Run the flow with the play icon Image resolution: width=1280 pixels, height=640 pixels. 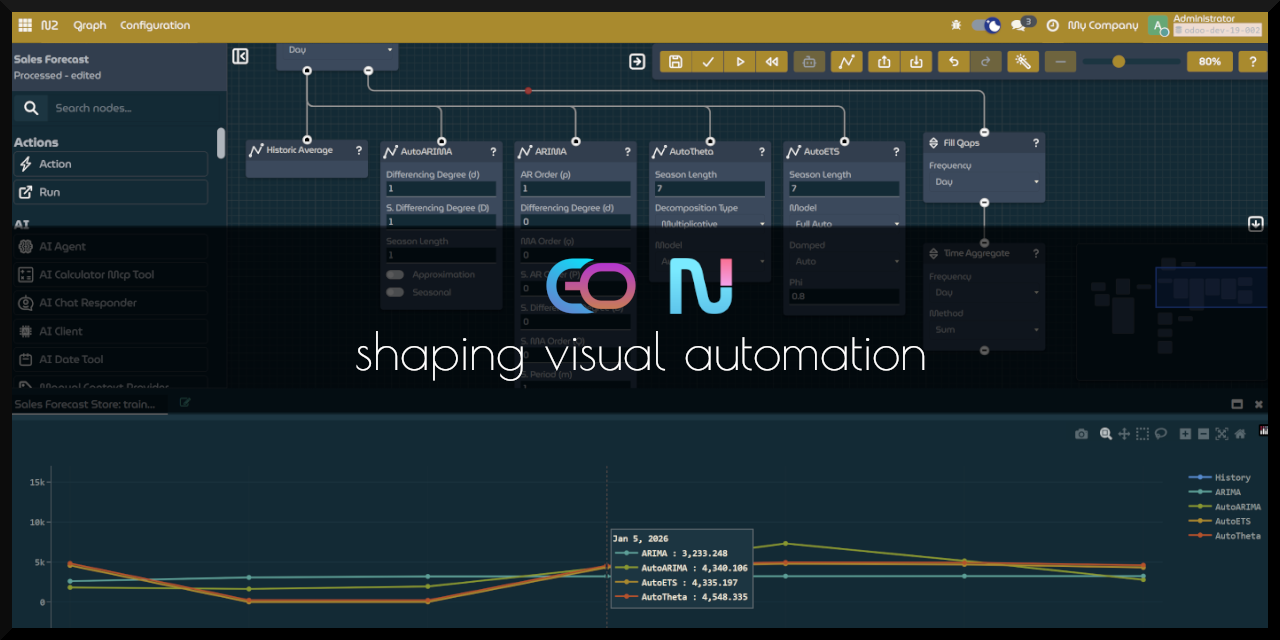740,61
